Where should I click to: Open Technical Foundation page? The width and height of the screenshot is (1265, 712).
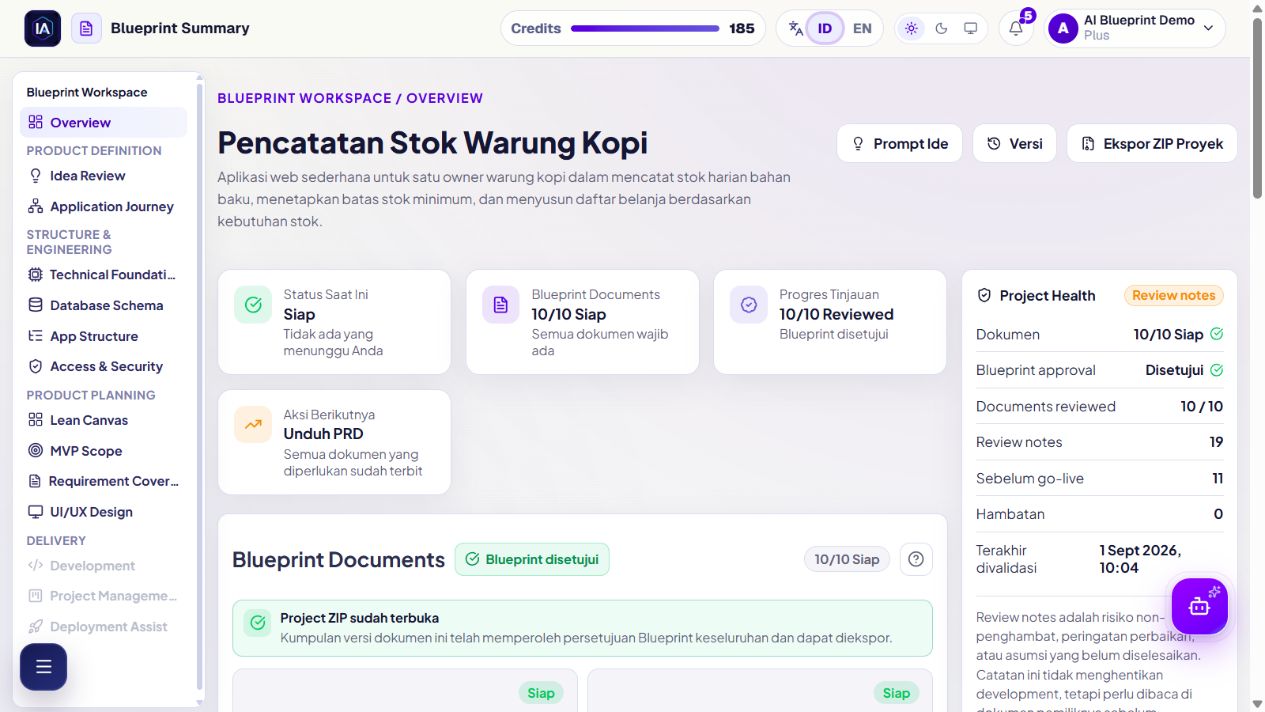coord(103,274)
